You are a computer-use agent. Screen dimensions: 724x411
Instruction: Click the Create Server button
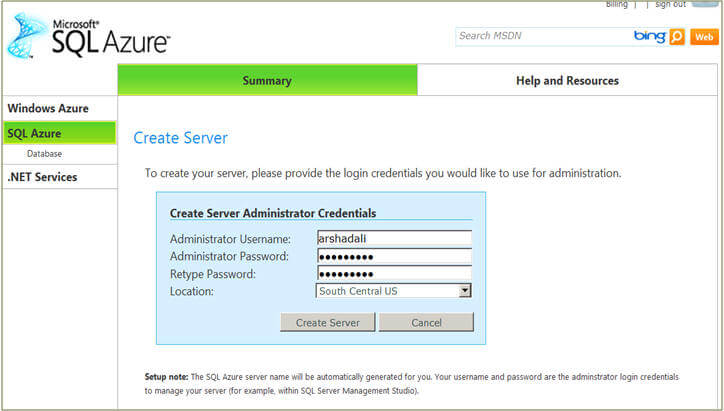(327, 322)
